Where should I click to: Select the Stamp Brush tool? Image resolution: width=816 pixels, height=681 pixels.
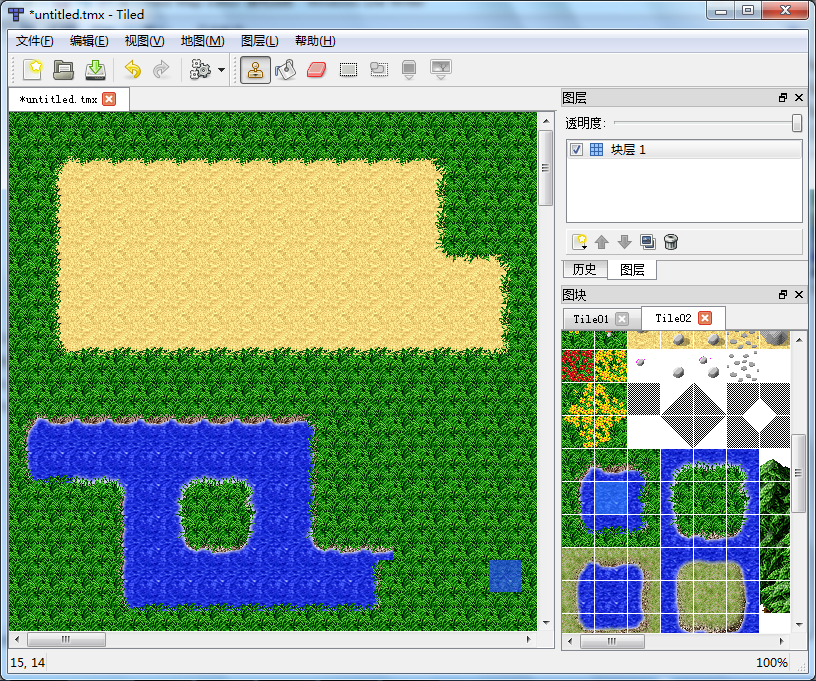255,70
